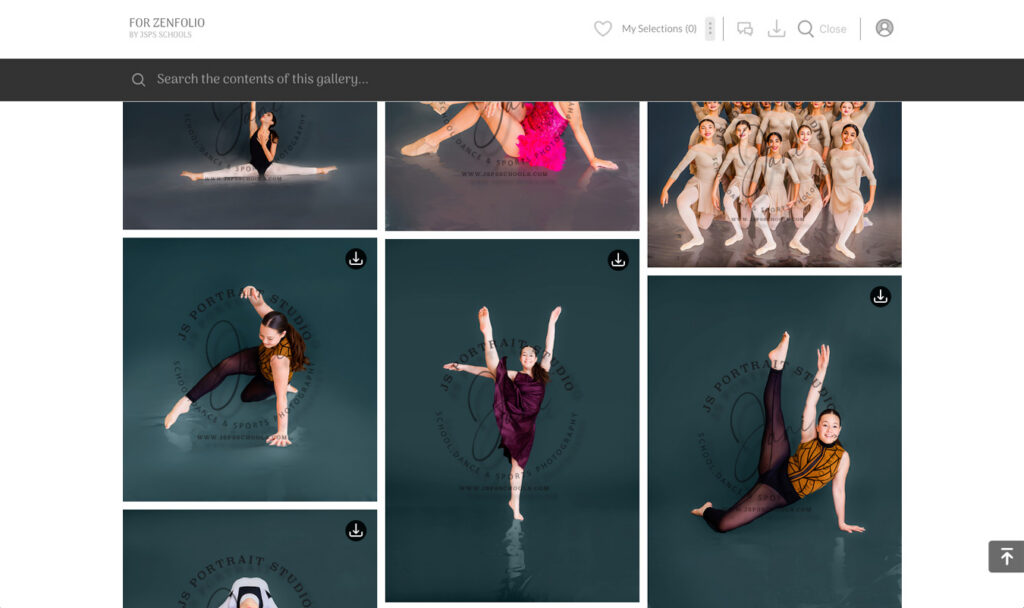Open the three-dot options menu beside My Selections
1024x608 pixels.
(710, 28)
